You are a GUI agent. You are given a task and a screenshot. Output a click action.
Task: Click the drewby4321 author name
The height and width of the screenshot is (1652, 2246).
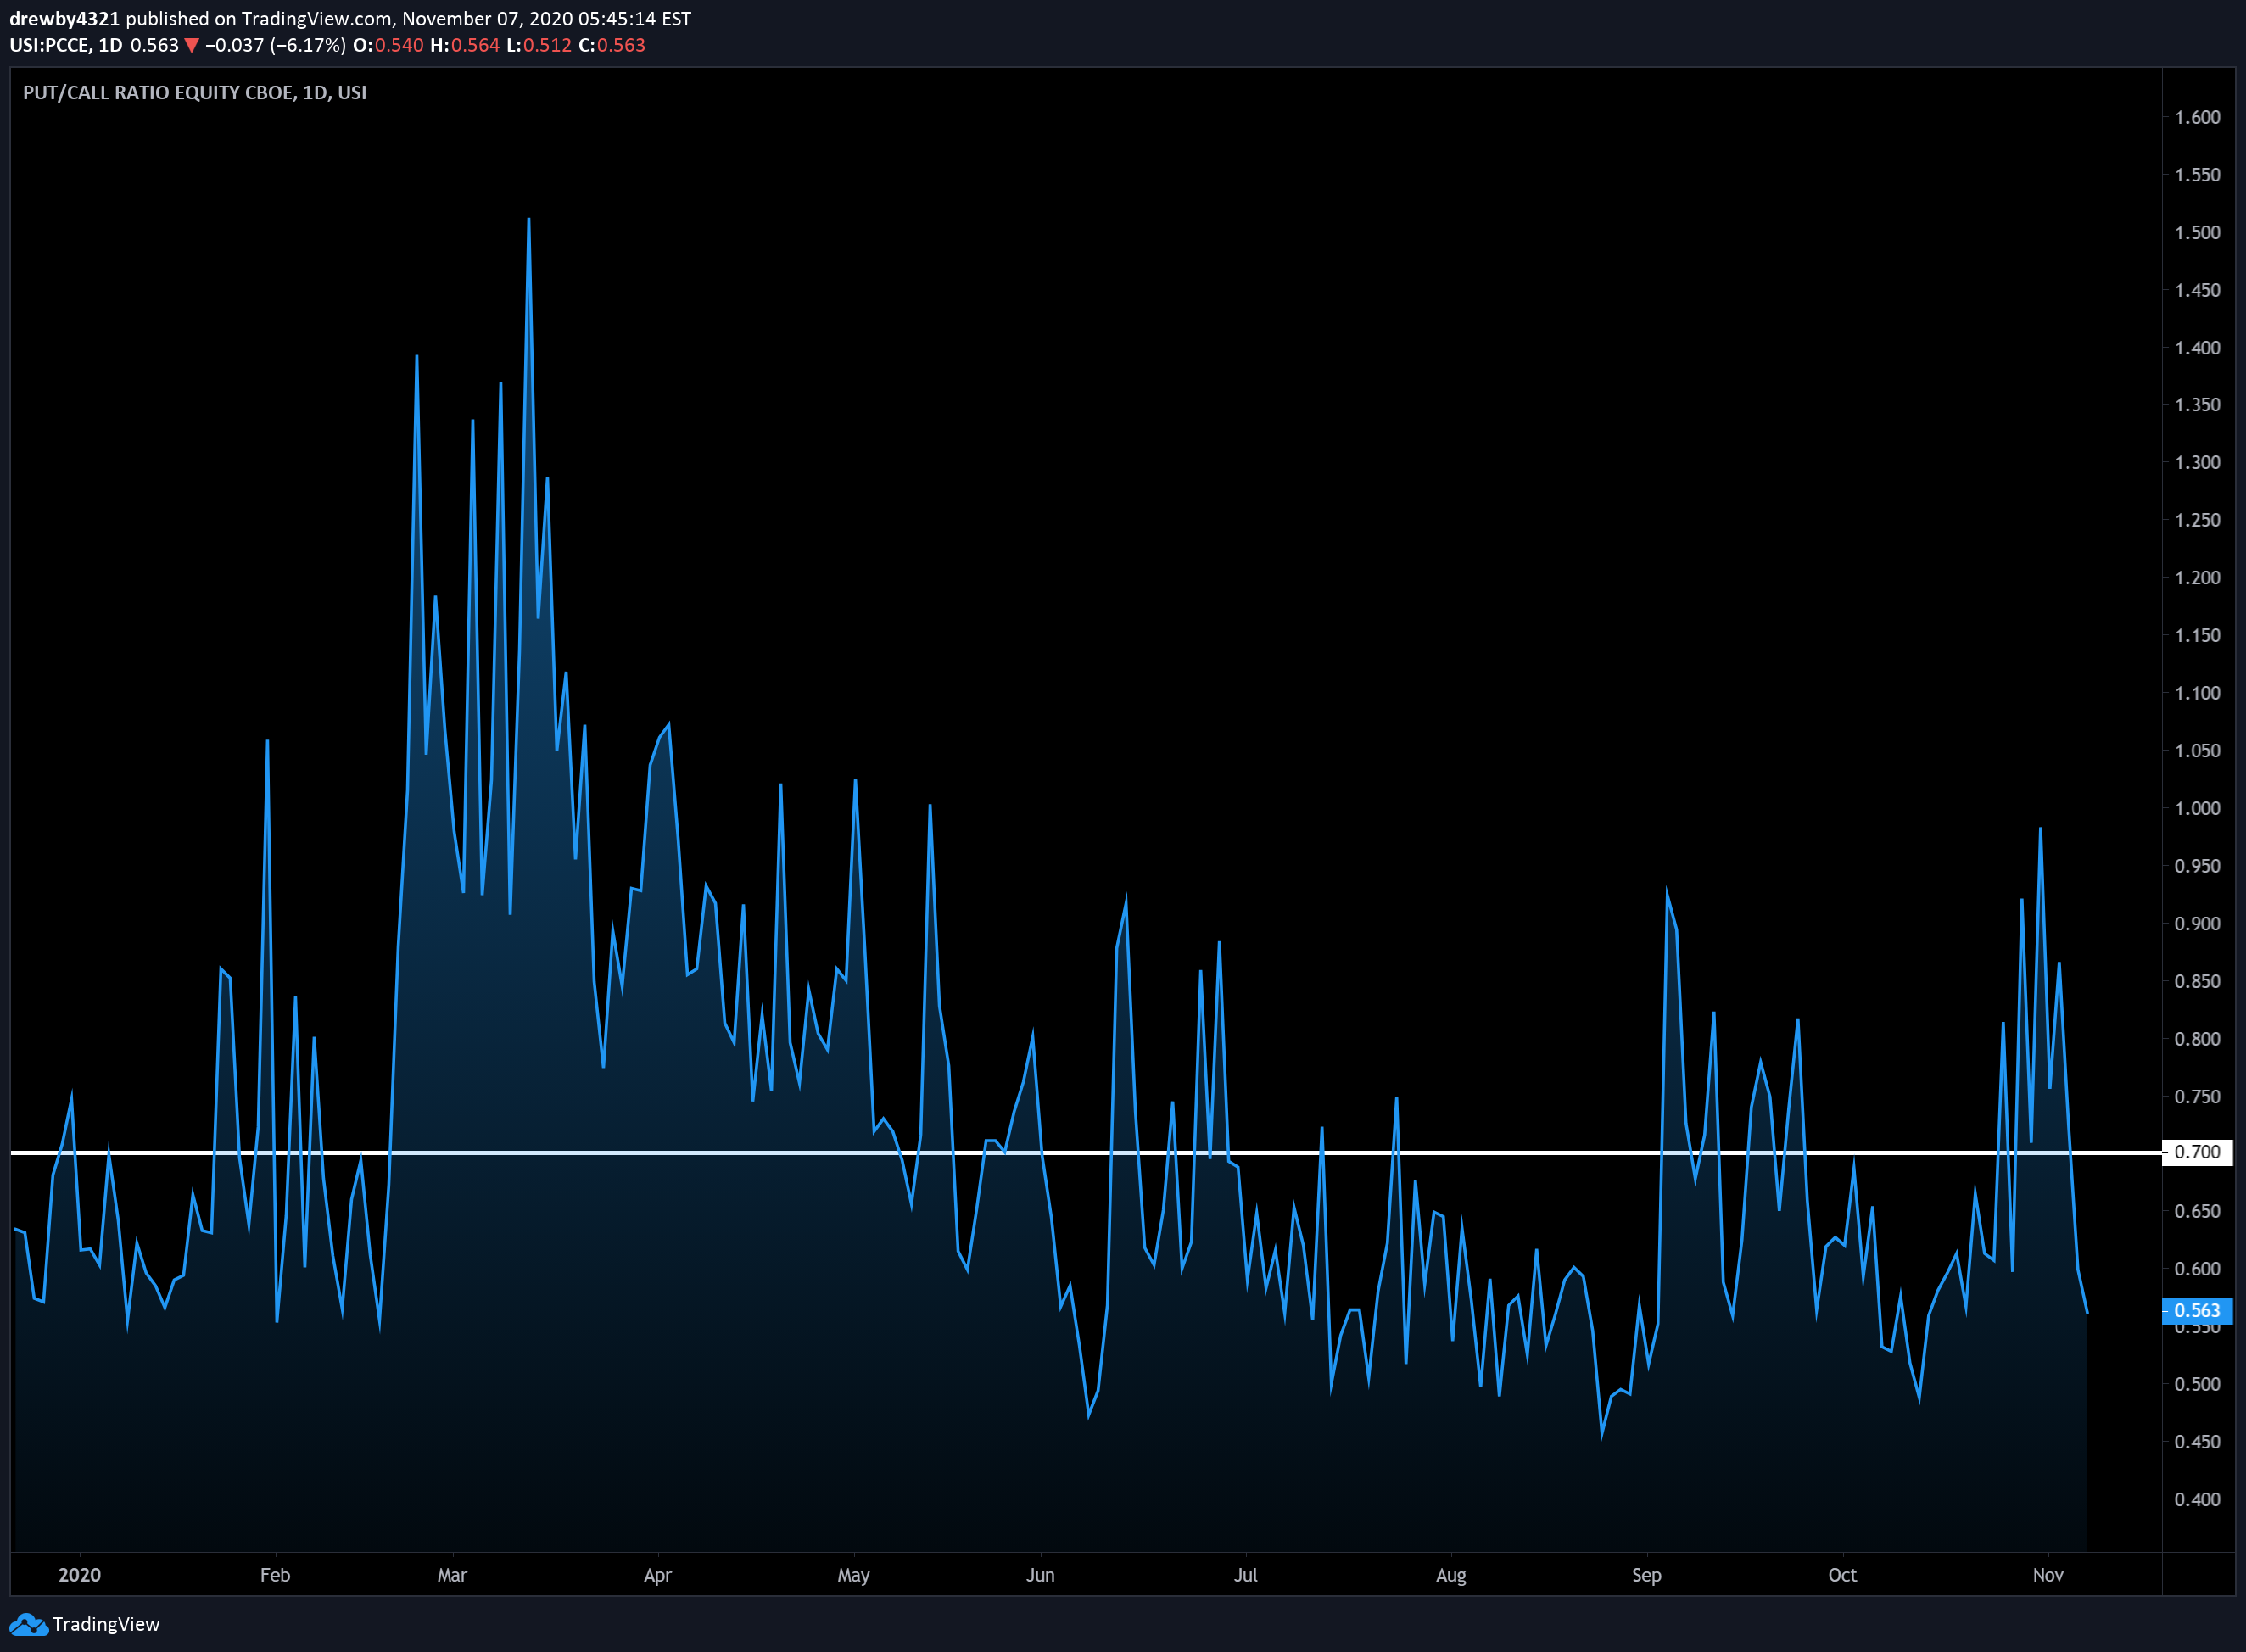click(x=64, y=19)
